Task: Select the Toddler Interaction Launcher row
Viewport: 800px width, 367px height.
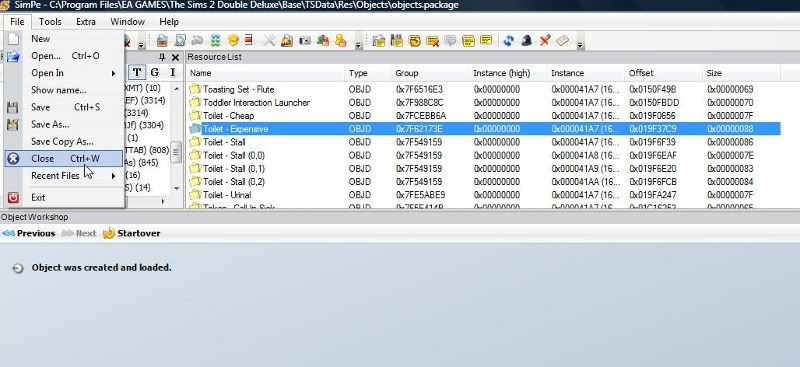Action: 483,103
